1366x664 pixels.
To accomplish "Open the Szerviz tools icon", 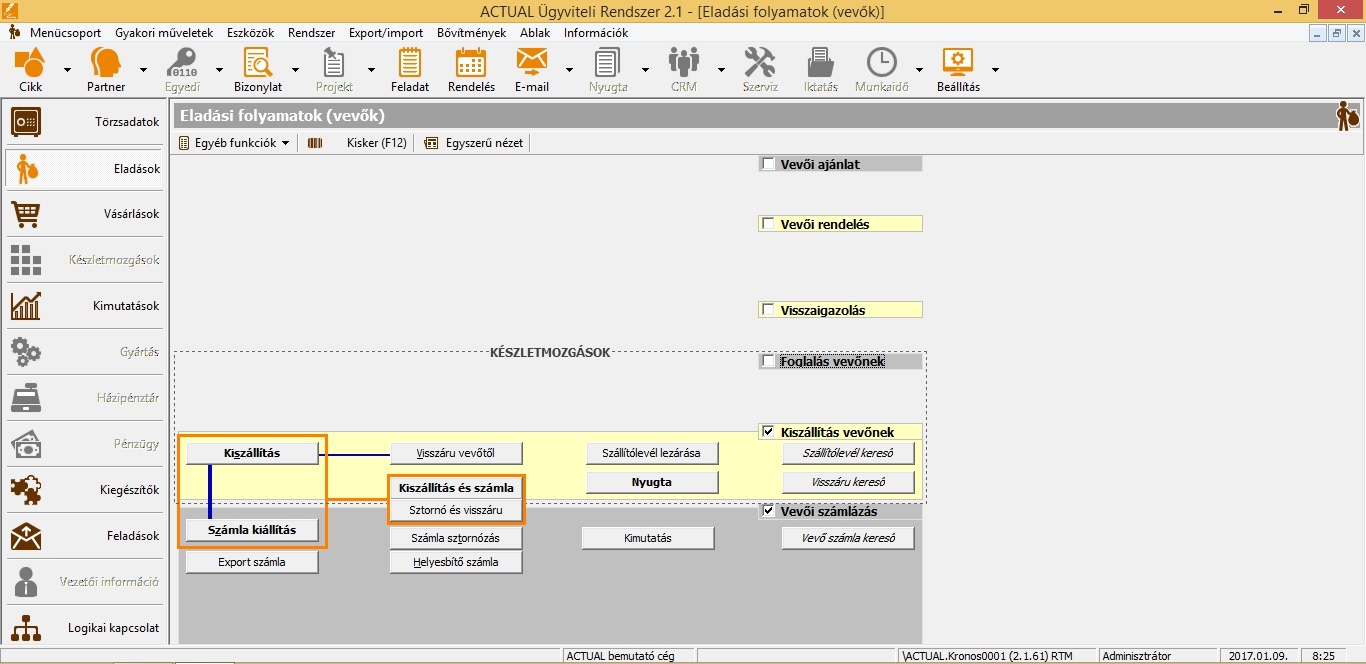I will 760,69.
